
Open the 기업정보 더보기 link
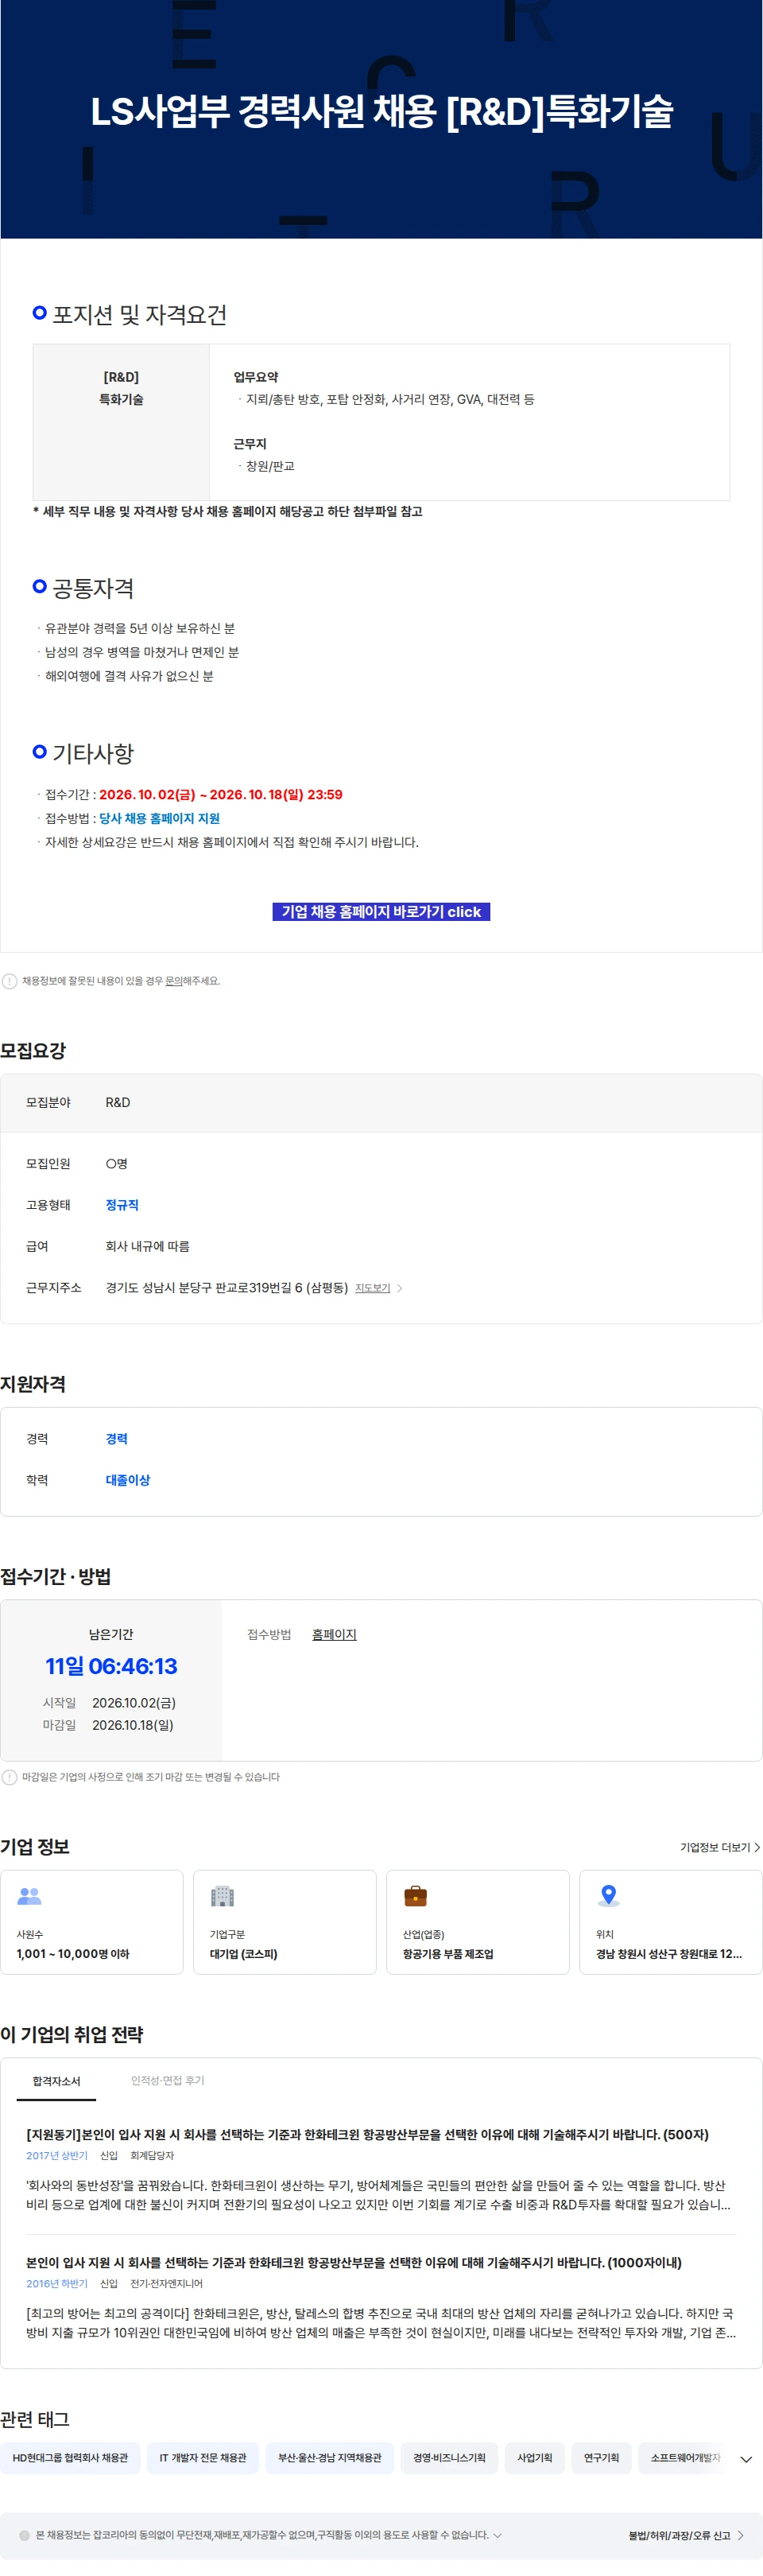coord(720,1847)
